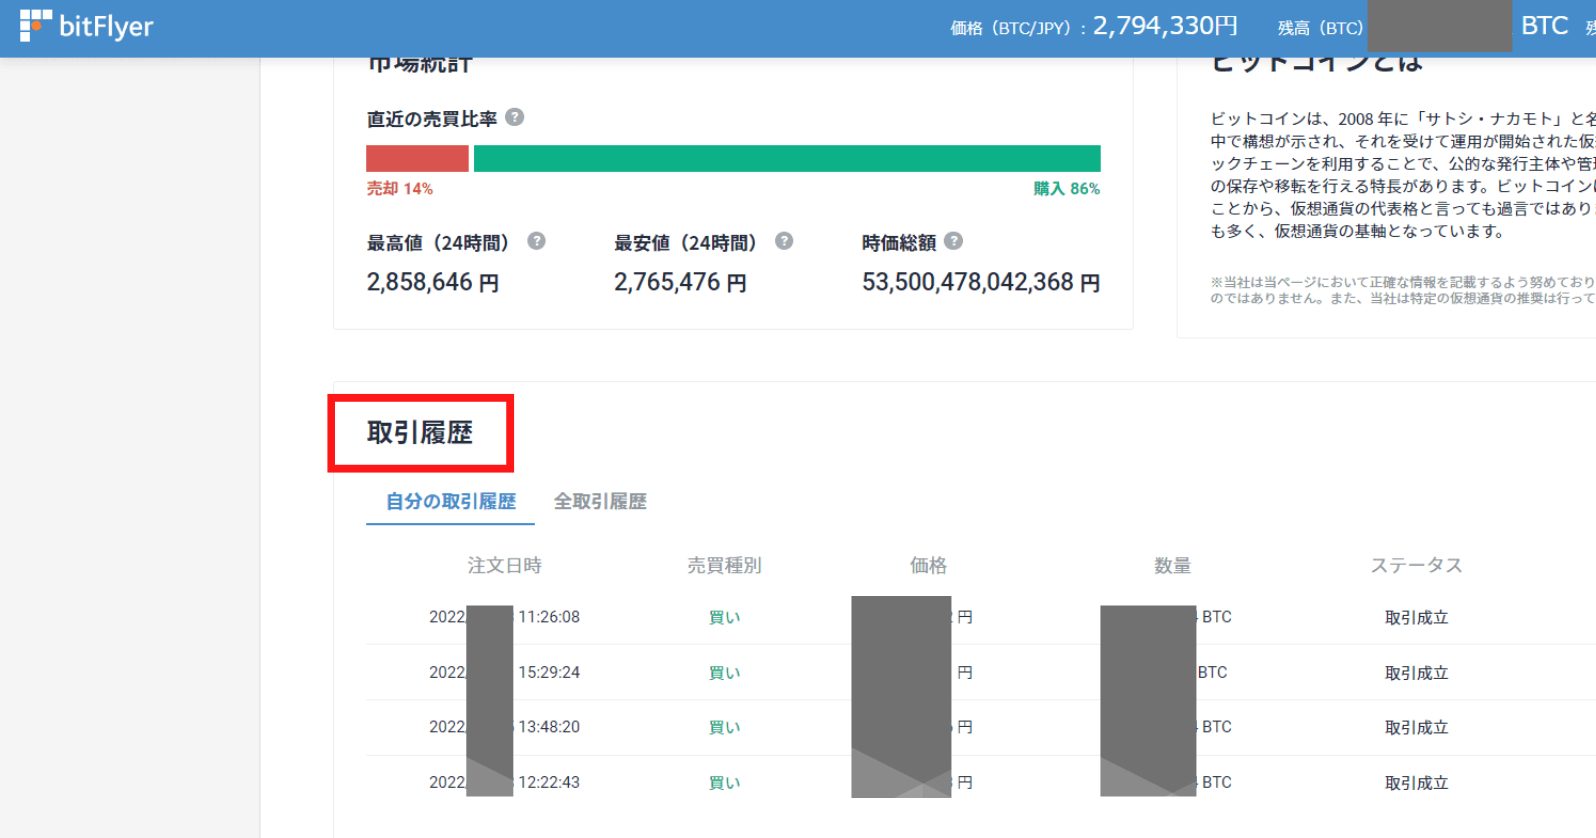Click the ビットコイン description paragraph

coord(1402,175)
